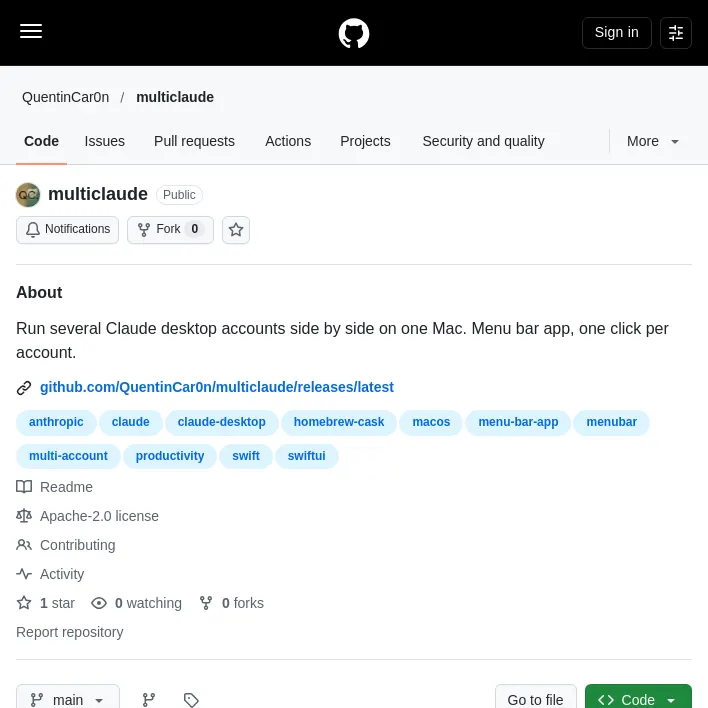Screen dimensions: 708x708
Task: Open the Actions tab
Action: 288,141
